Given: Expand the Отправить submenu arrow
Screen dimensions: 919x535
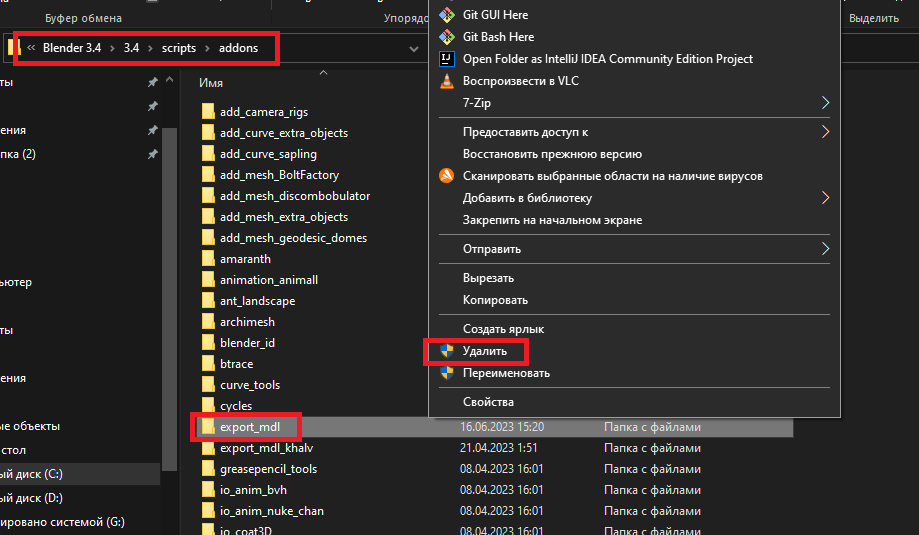Looking at the screenshot, I should tap(825, 249).
